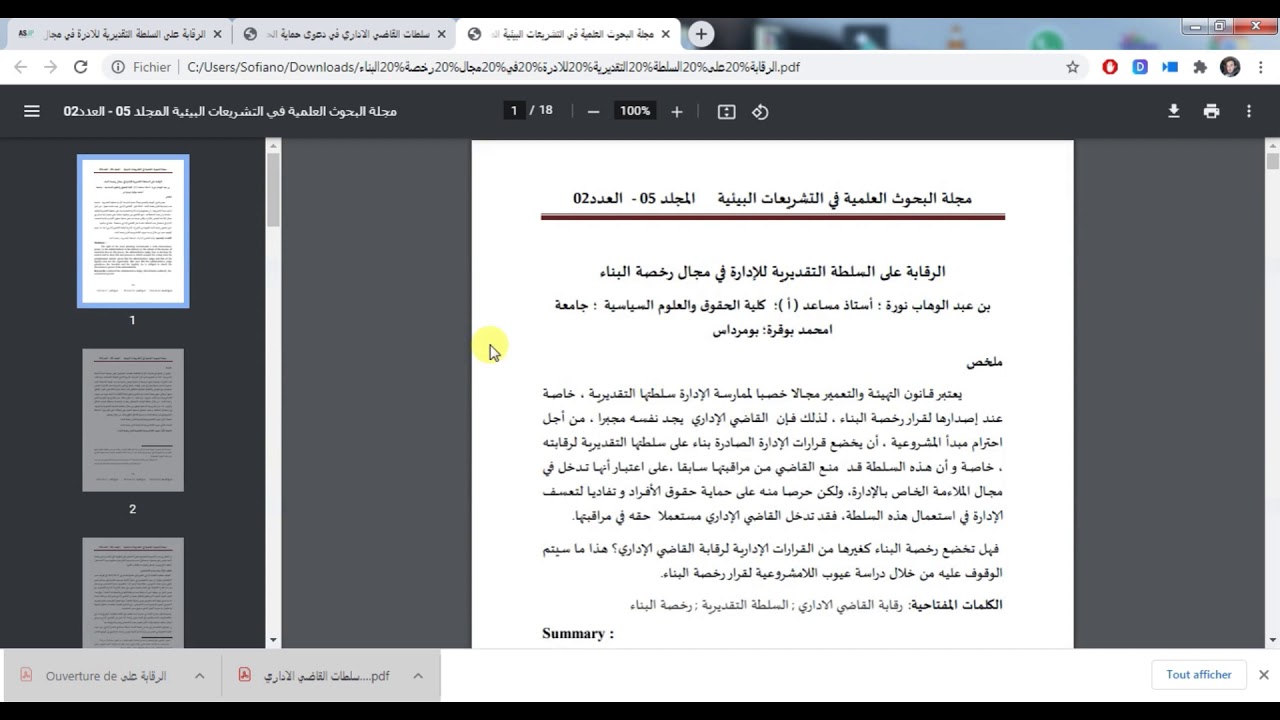This screenshot has width=1280, height=720.
Task: Select page 2 thumbnail
Action: 133,420
